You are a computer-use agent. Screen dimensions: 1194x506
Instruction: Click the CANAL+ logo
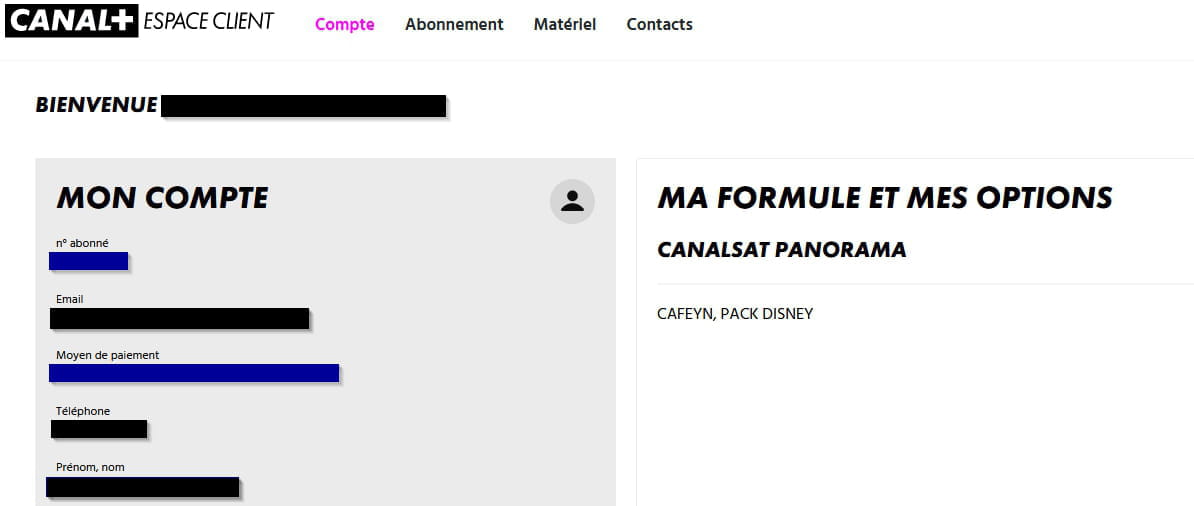pos(72,21)
